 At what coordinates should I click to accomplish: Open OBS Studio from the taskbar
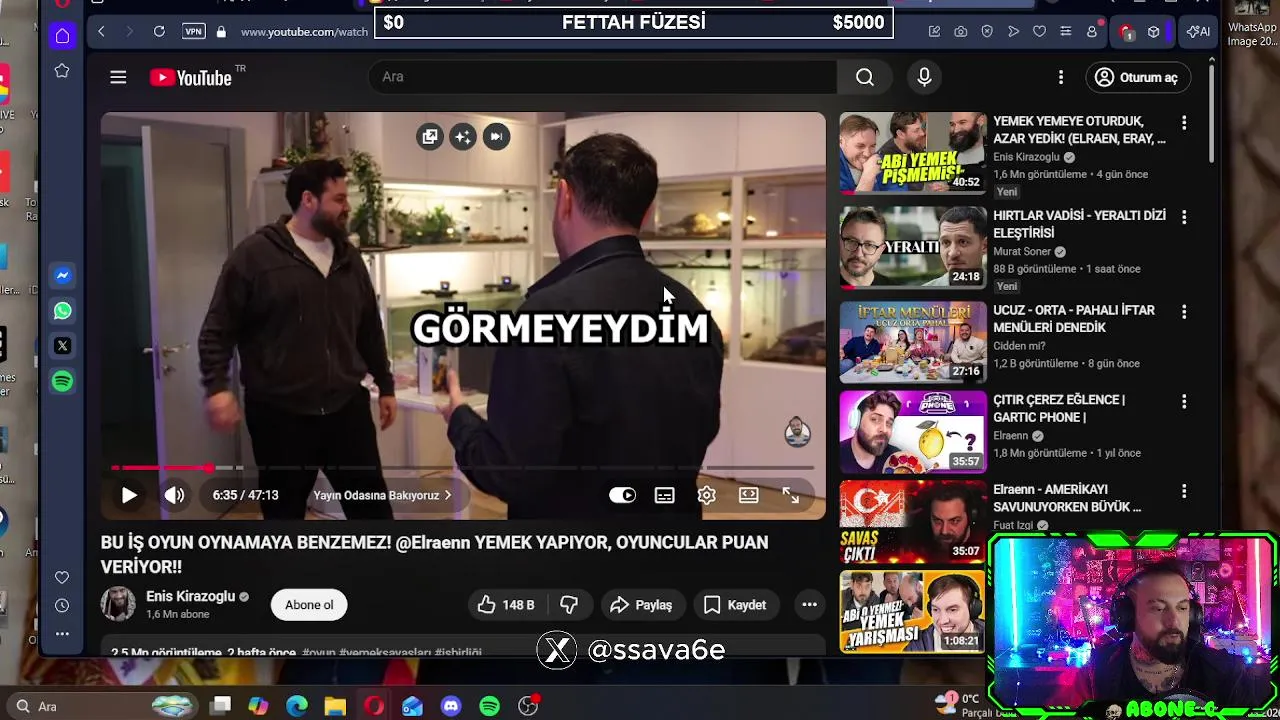528,706
